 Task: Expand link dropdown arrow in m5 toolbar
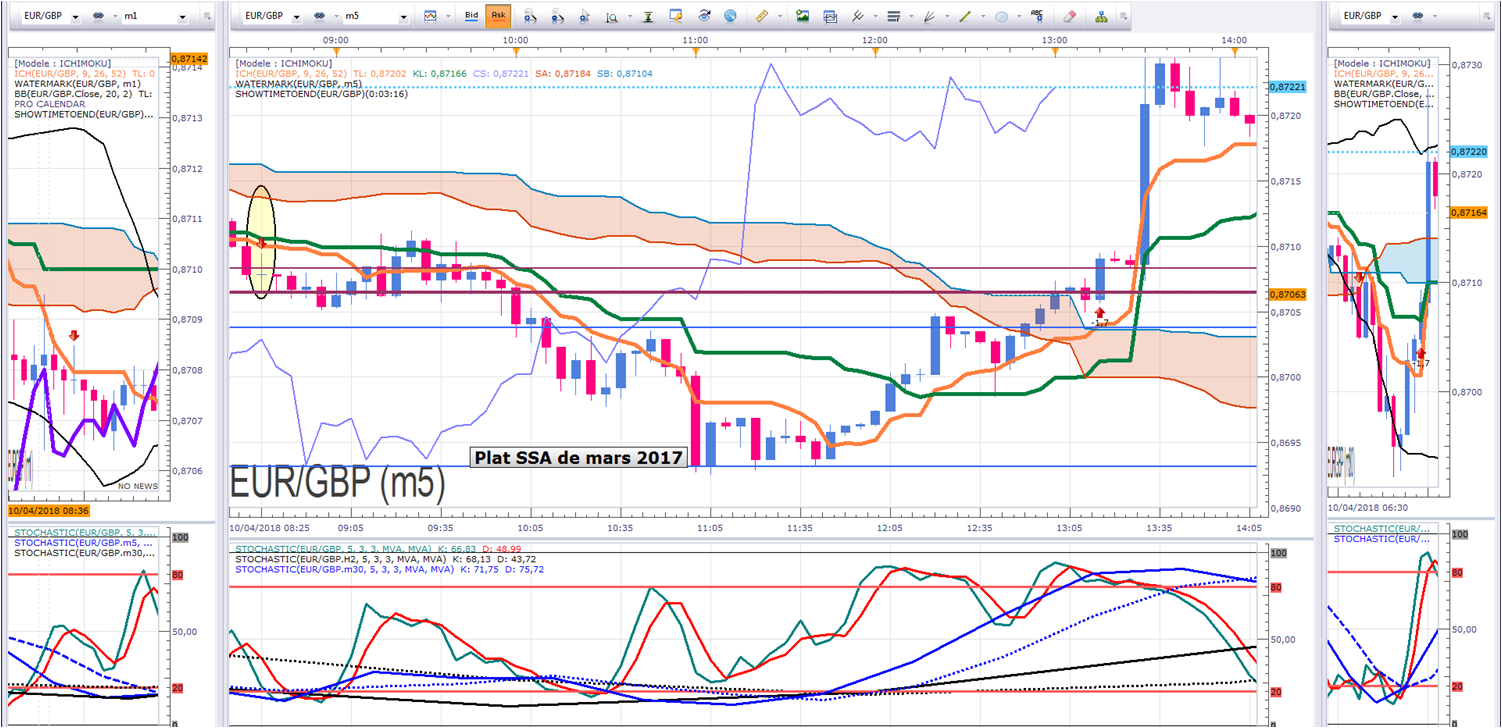(x=334, y=17)
